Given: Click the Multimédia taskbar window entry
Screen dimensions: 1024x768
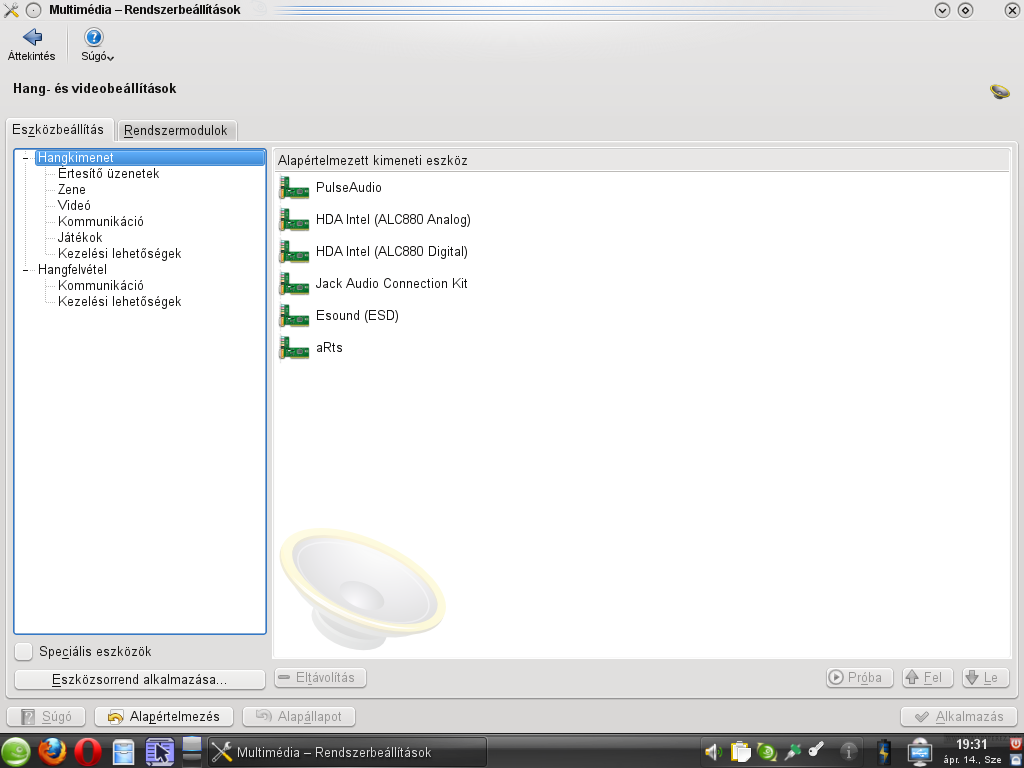Looking at the screenshot, I should coord(347,752).
